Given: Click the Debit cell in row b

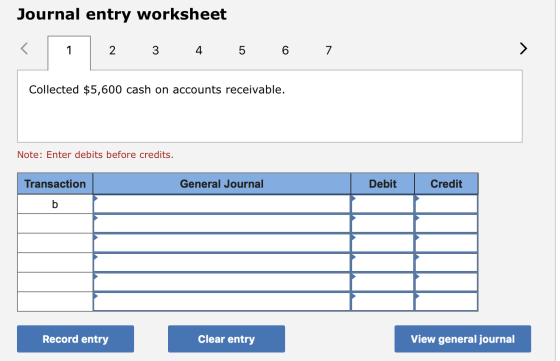Looking at the screenshot, I should coord(382,204).
